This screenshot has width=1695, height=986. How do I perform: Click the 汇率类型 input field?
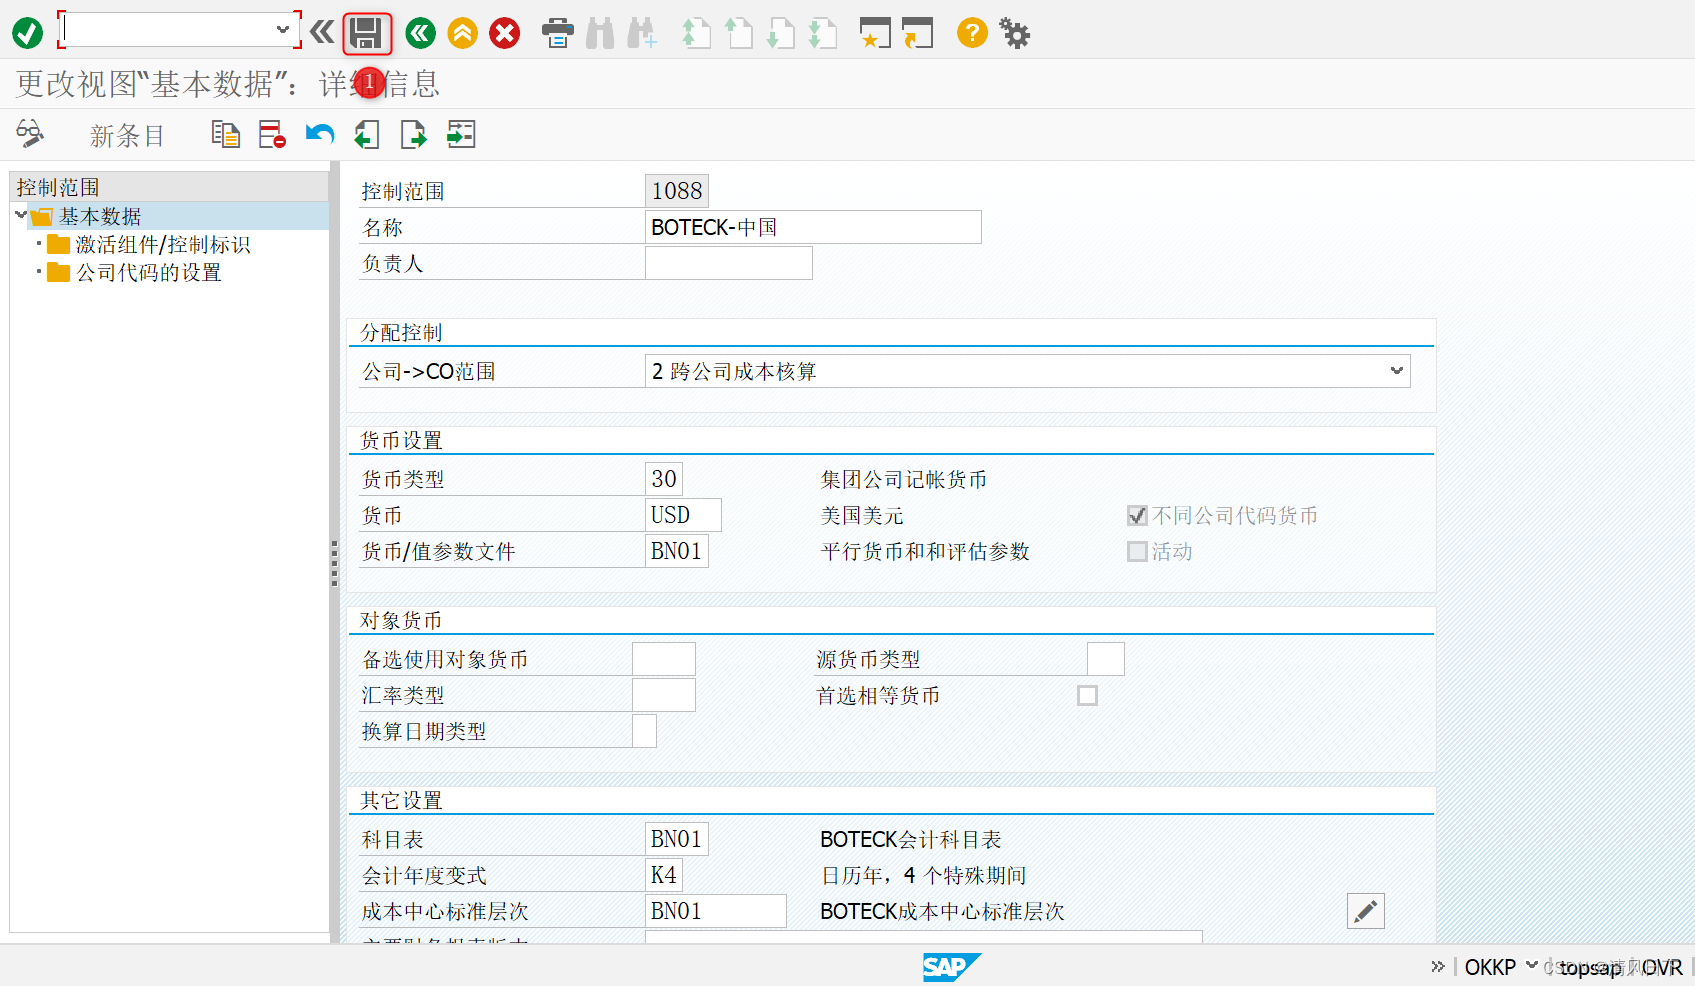pos(664,695)
